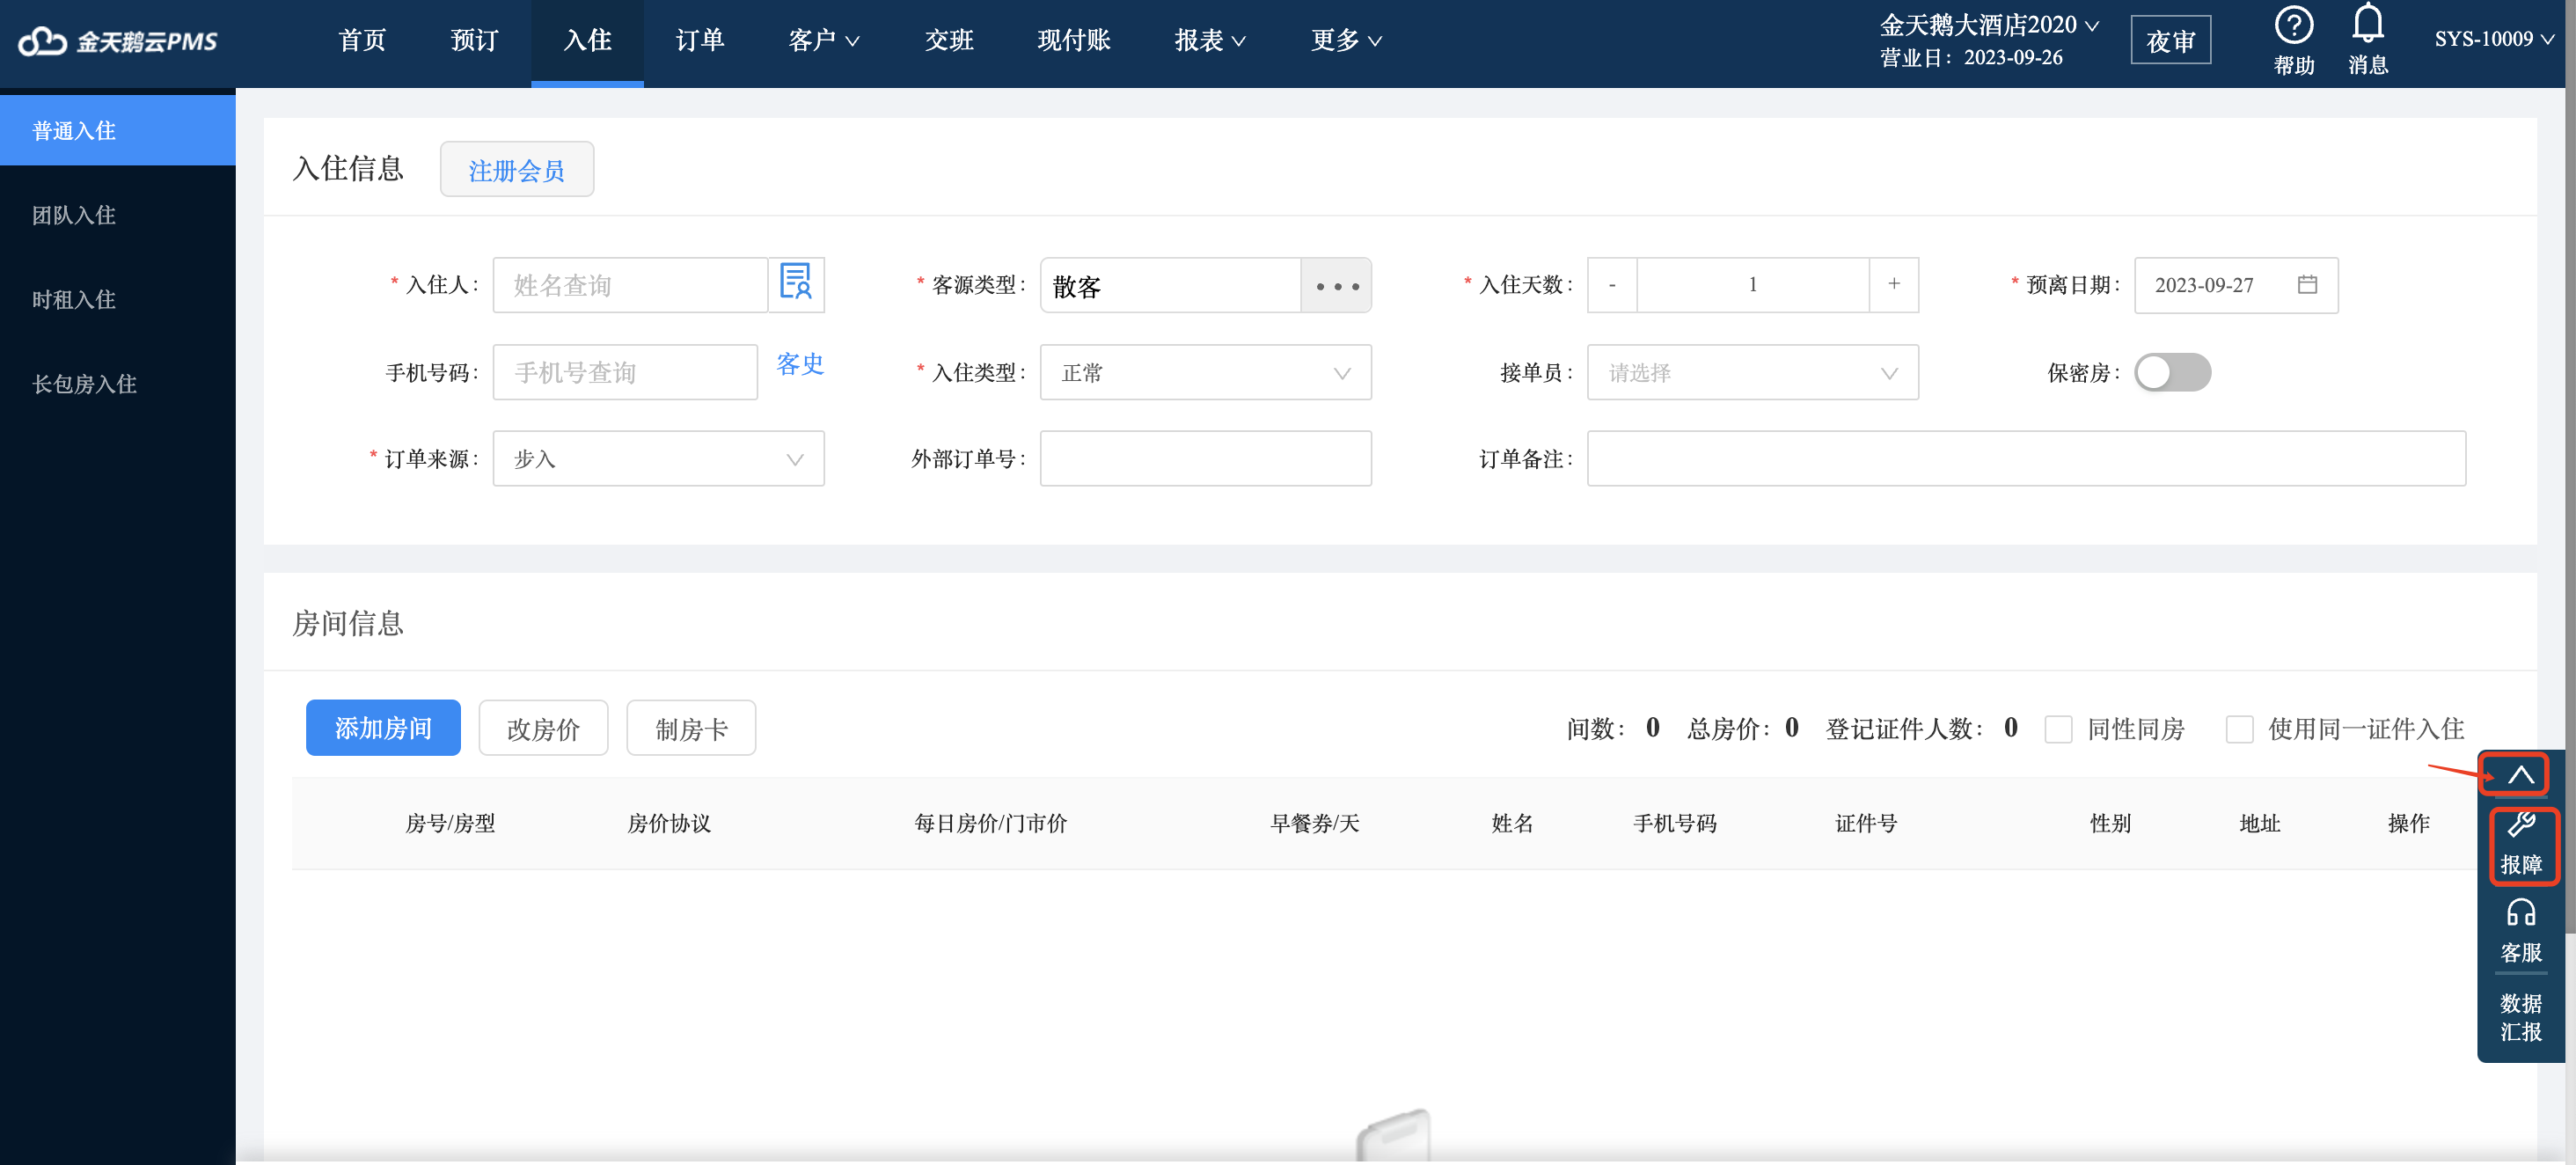Select 普通入住 in the sidebar
The image size is (2576, 1165).
tap(118, 131)
